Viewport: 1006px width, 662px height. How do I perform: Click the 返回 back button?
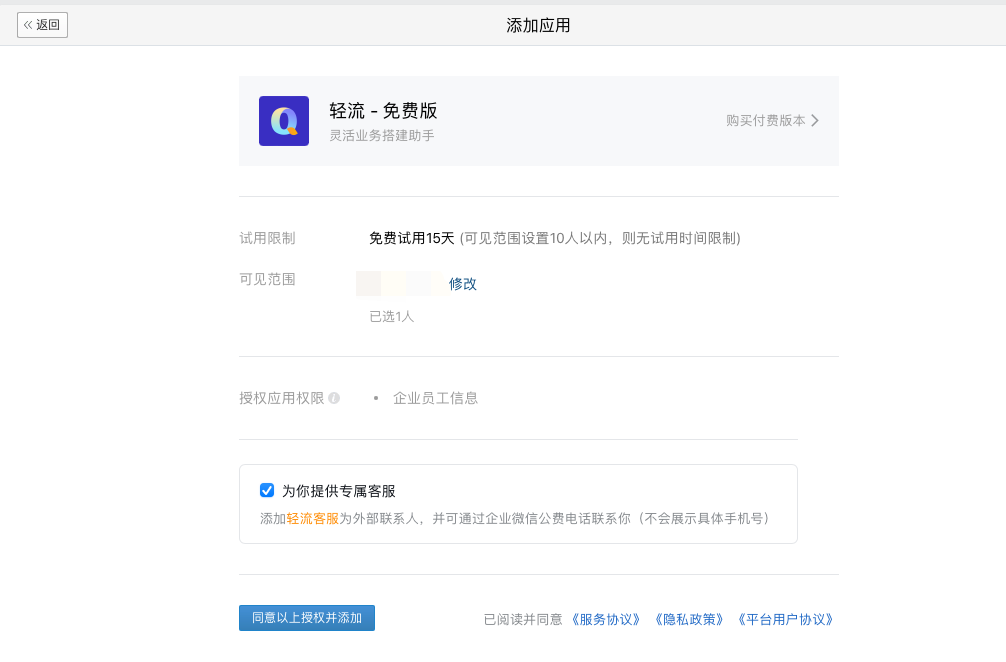42,25
